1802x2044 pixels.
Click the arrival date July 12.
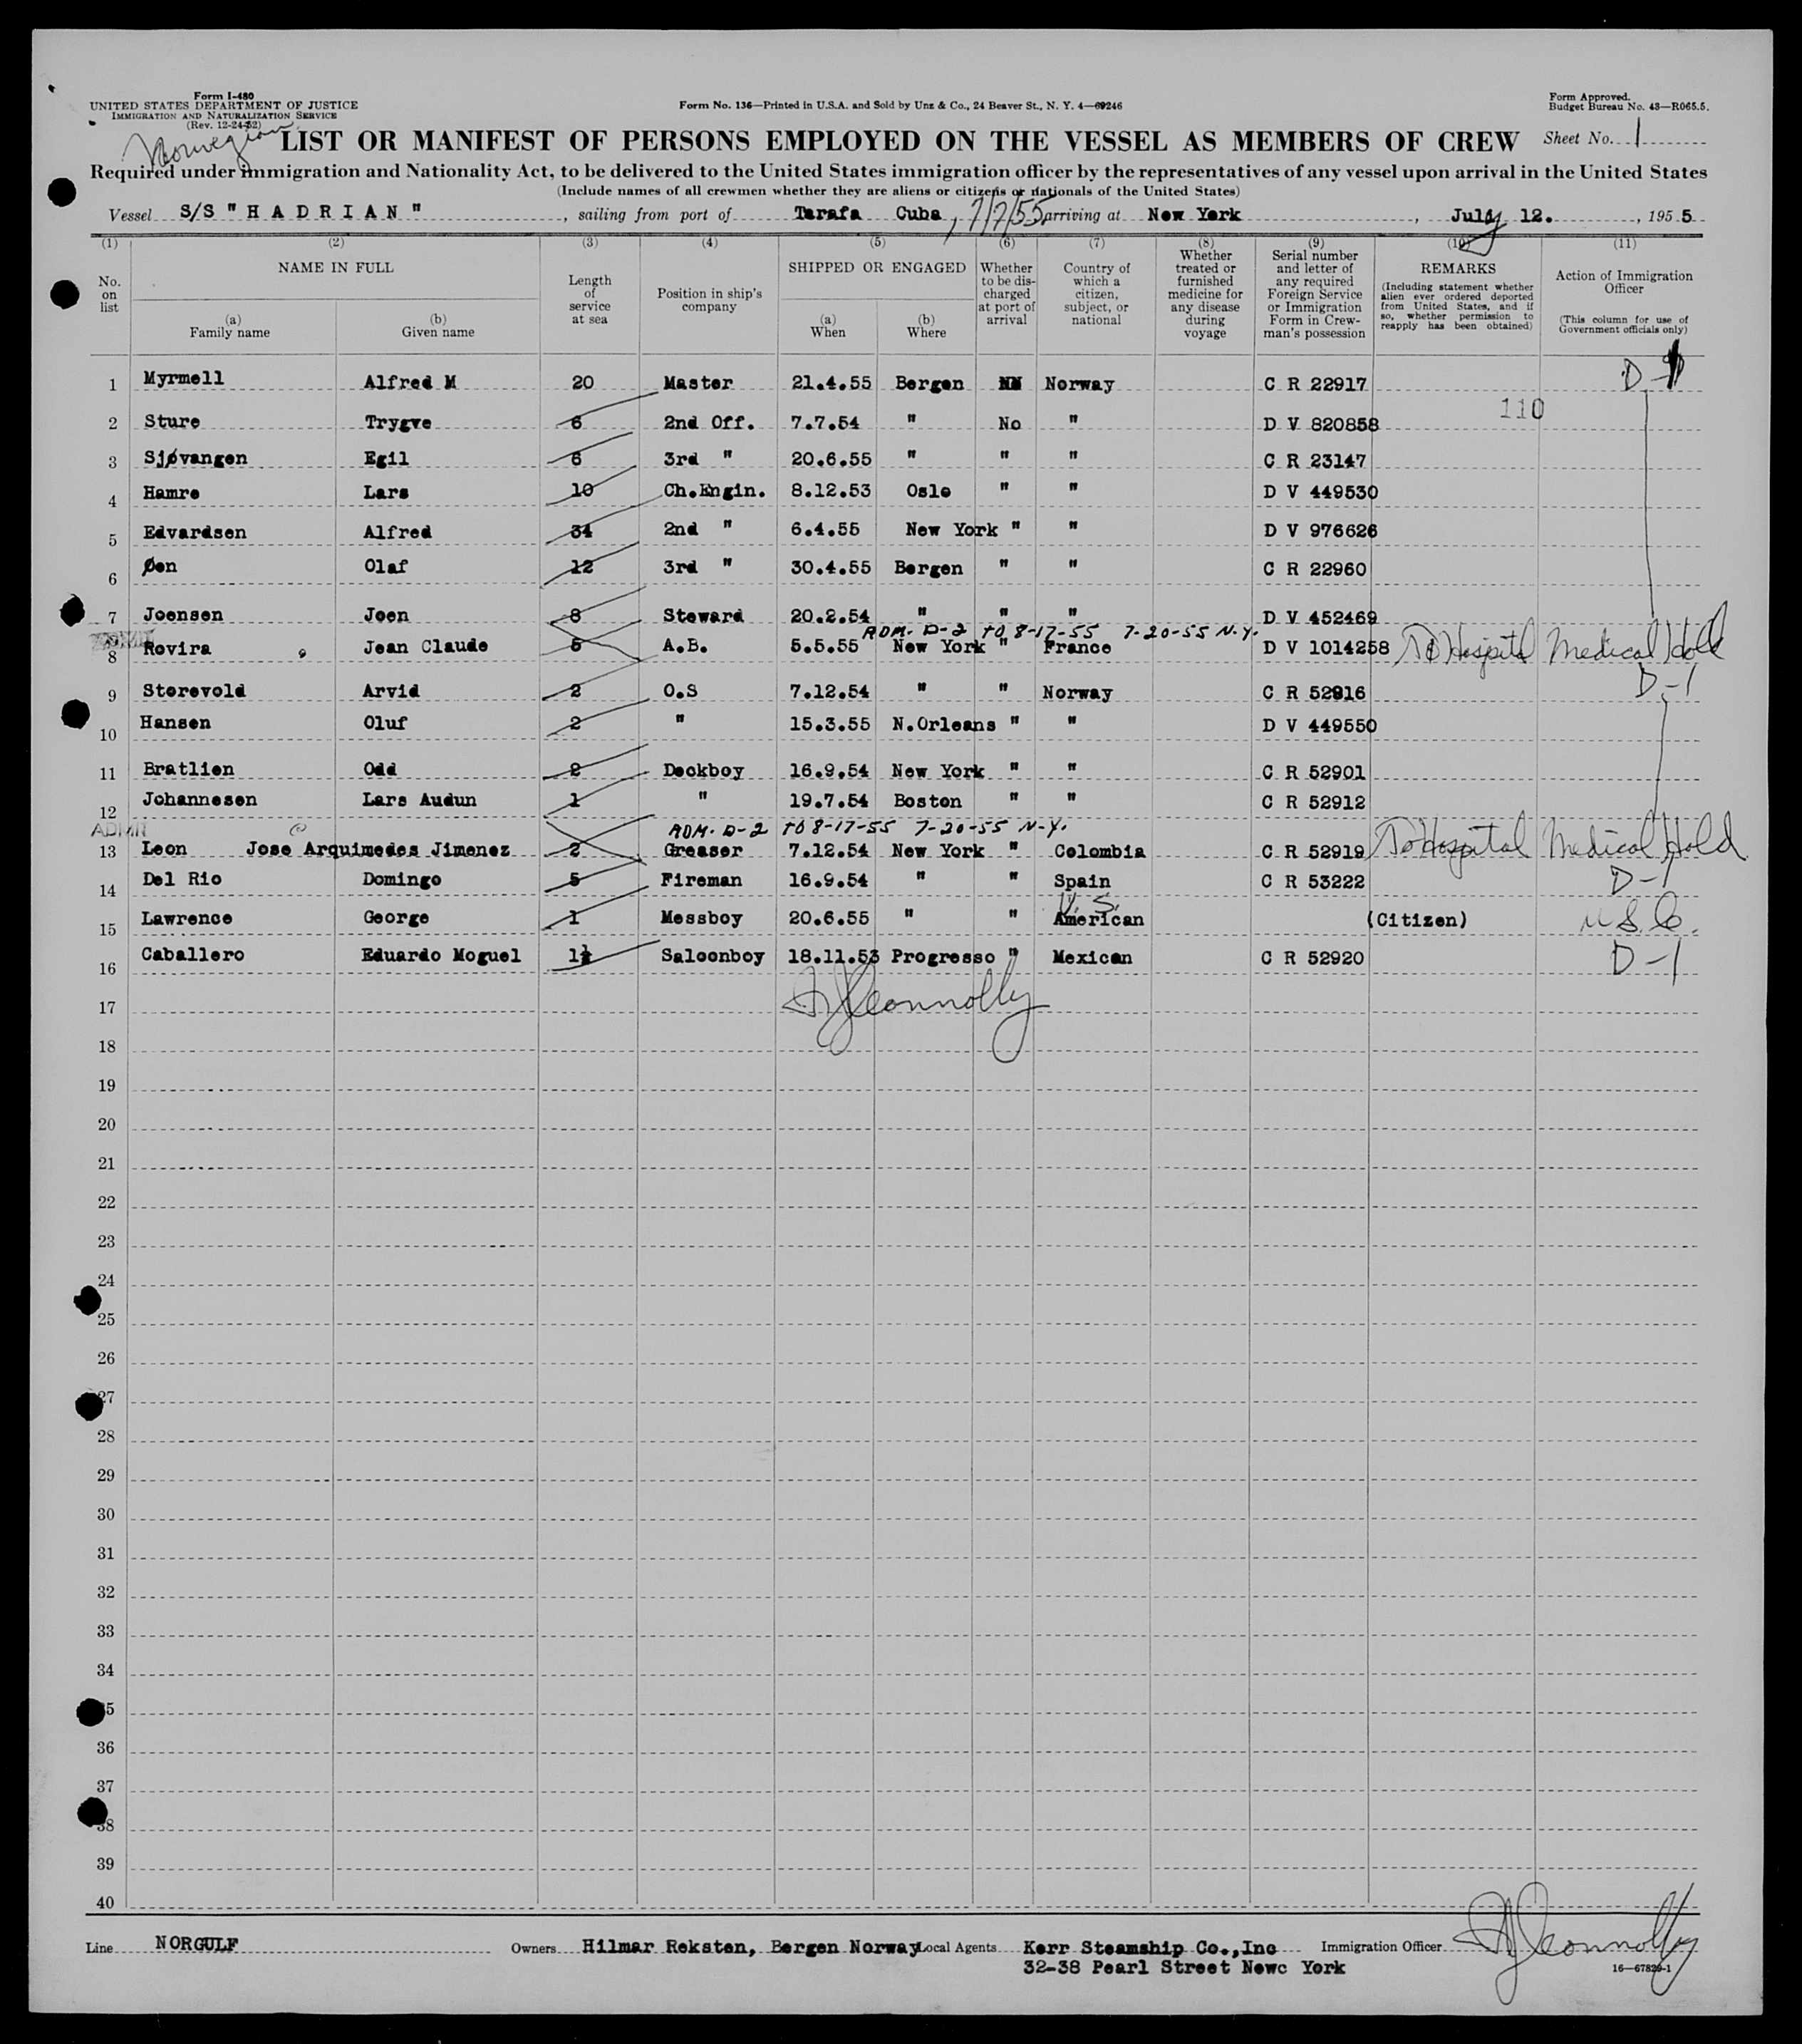[x=1500, y=215]
